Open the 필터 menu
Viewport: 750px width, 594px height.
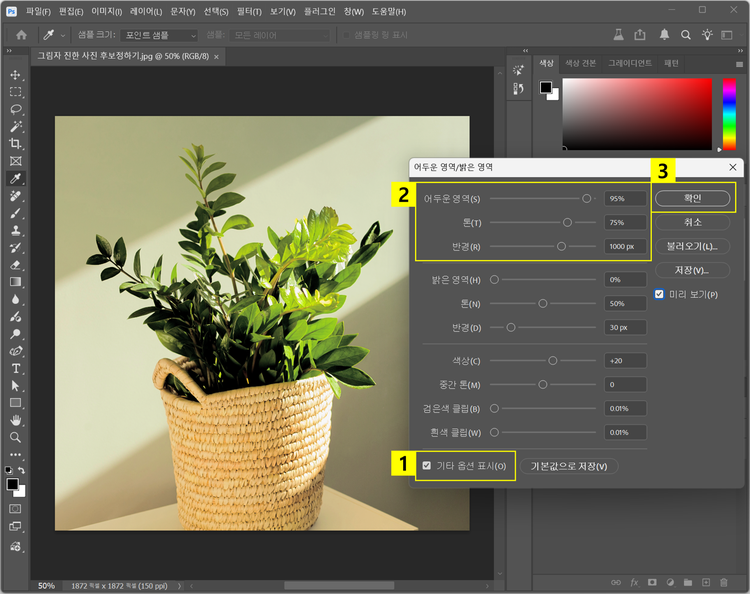click(249, 11)
